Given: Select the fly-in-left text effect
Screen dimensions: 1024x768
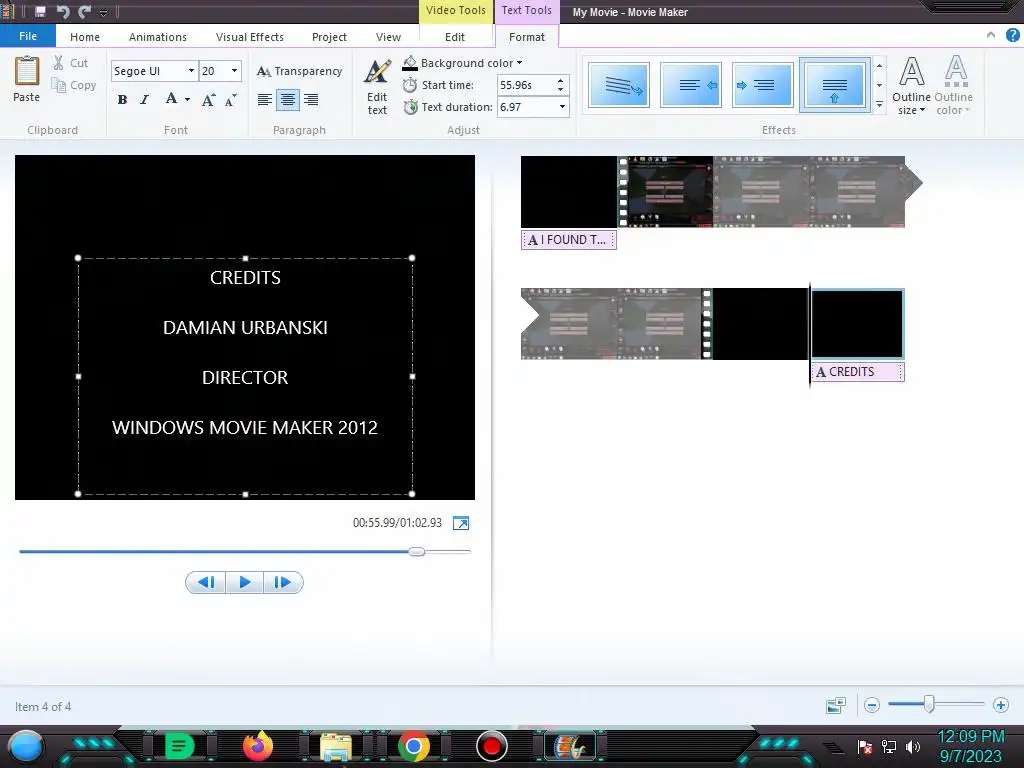Looking at the screenshot, I should (x=690, y=85).
